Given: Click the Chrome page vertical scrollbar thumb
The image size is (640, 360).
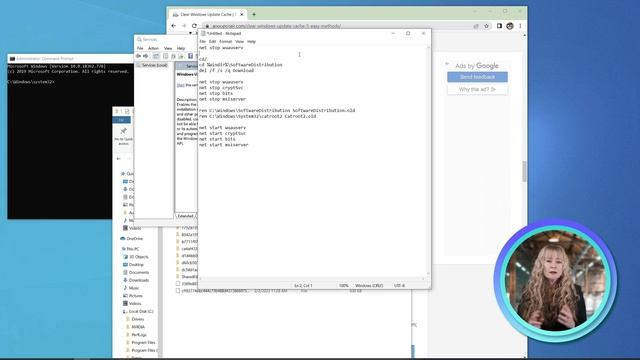Looking at the screenshot, I should tap(524, 171).
